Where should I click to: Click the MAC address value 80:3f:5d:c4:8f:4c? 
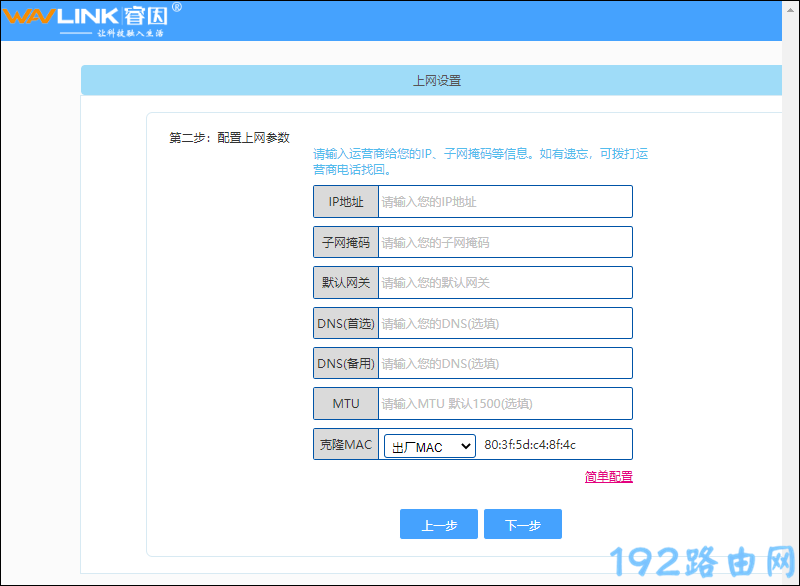pyautogui.click(x=530, y=445)
